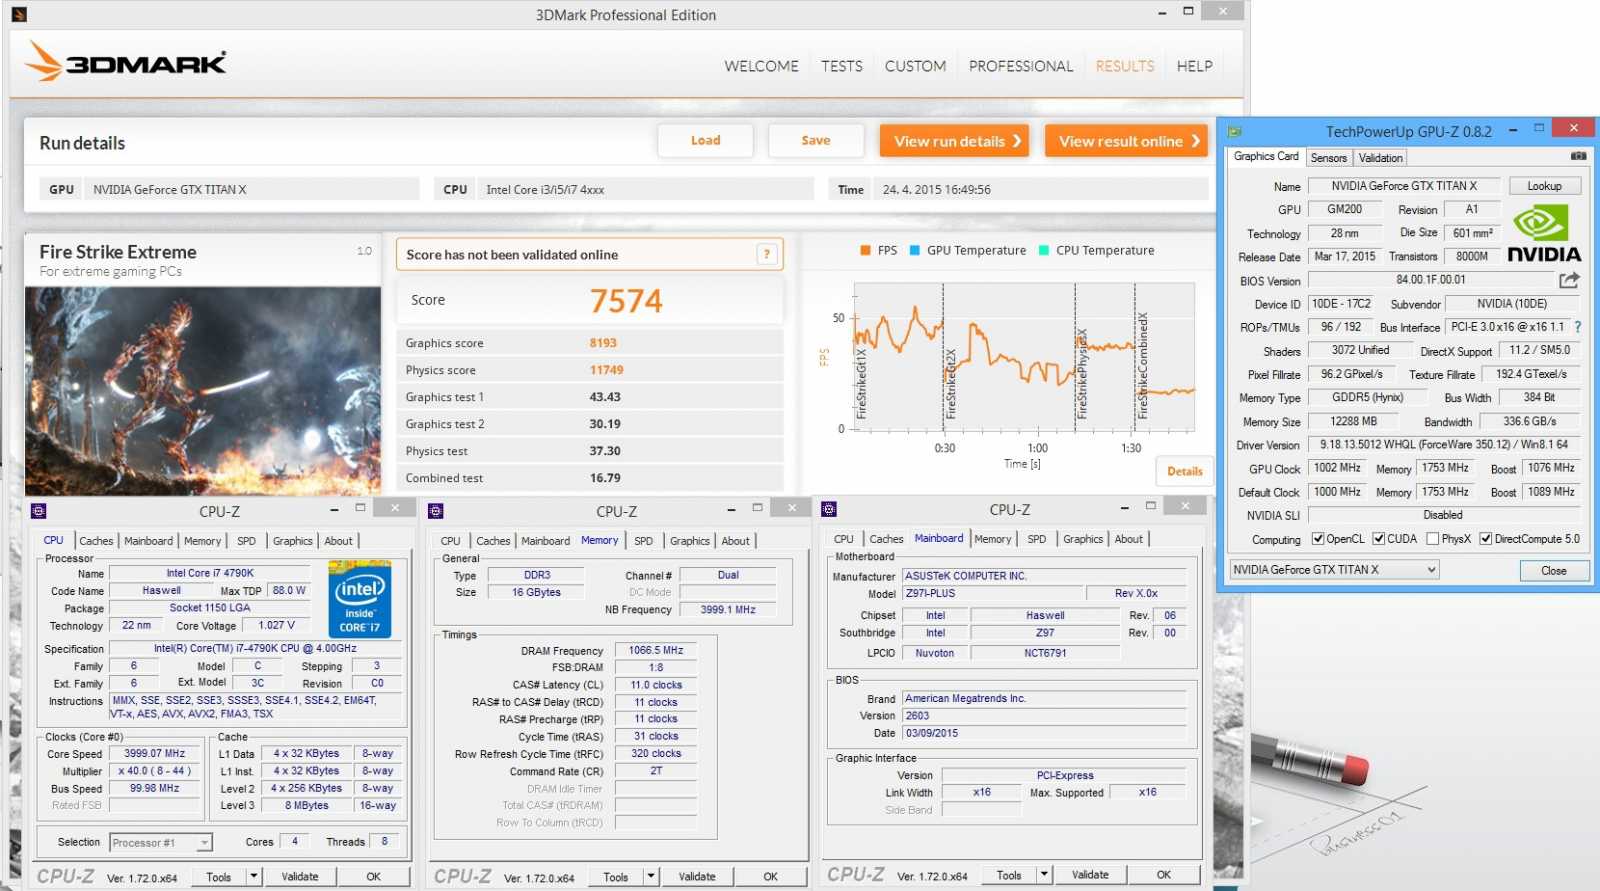Click the middle CPU-Z (Memory) window title icon
1600x891 pixels.
(x=436, y=511)
